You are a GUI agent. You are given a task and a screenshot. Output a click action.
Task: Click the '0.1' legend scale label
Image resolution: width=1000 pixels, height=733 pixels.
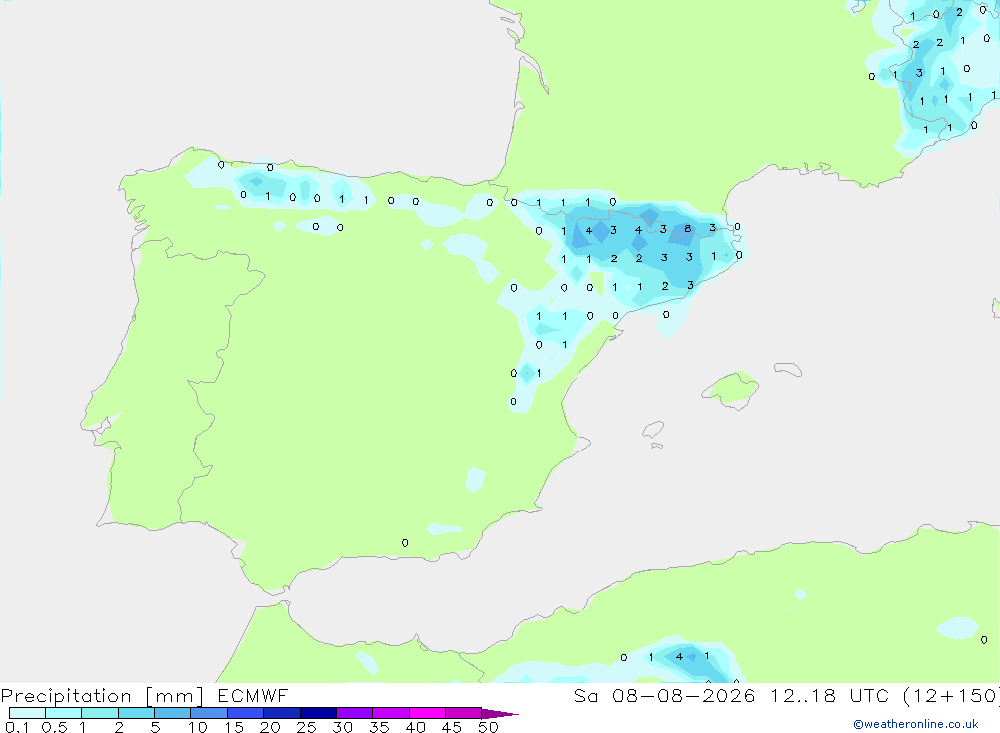[x=17, y=727]
